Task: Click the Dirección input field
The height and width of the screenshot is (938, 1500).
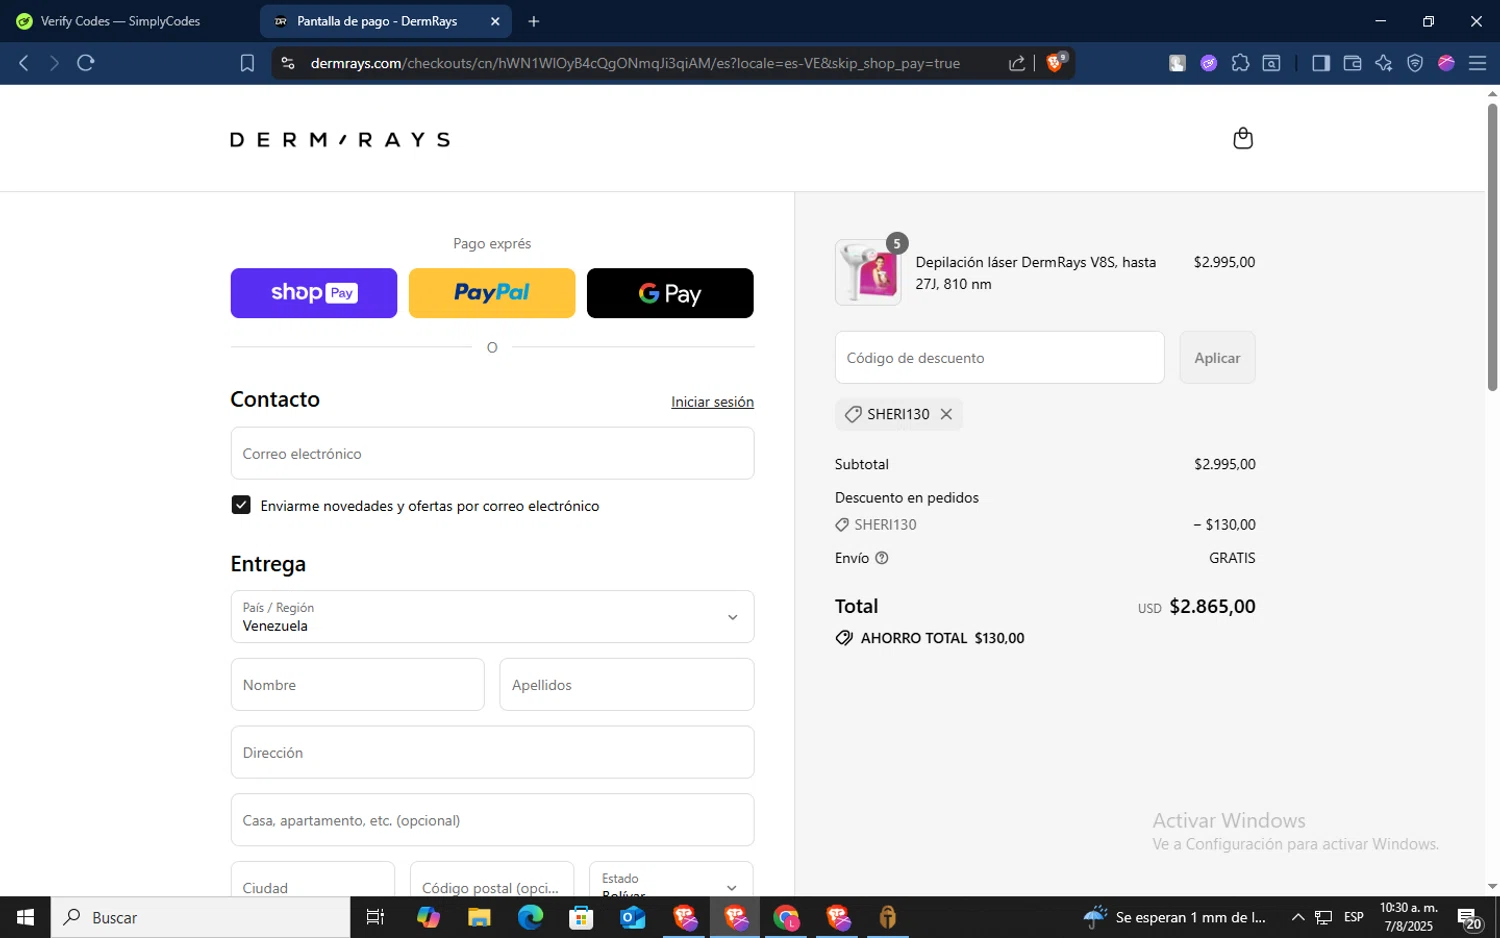Action: point(492,753)
